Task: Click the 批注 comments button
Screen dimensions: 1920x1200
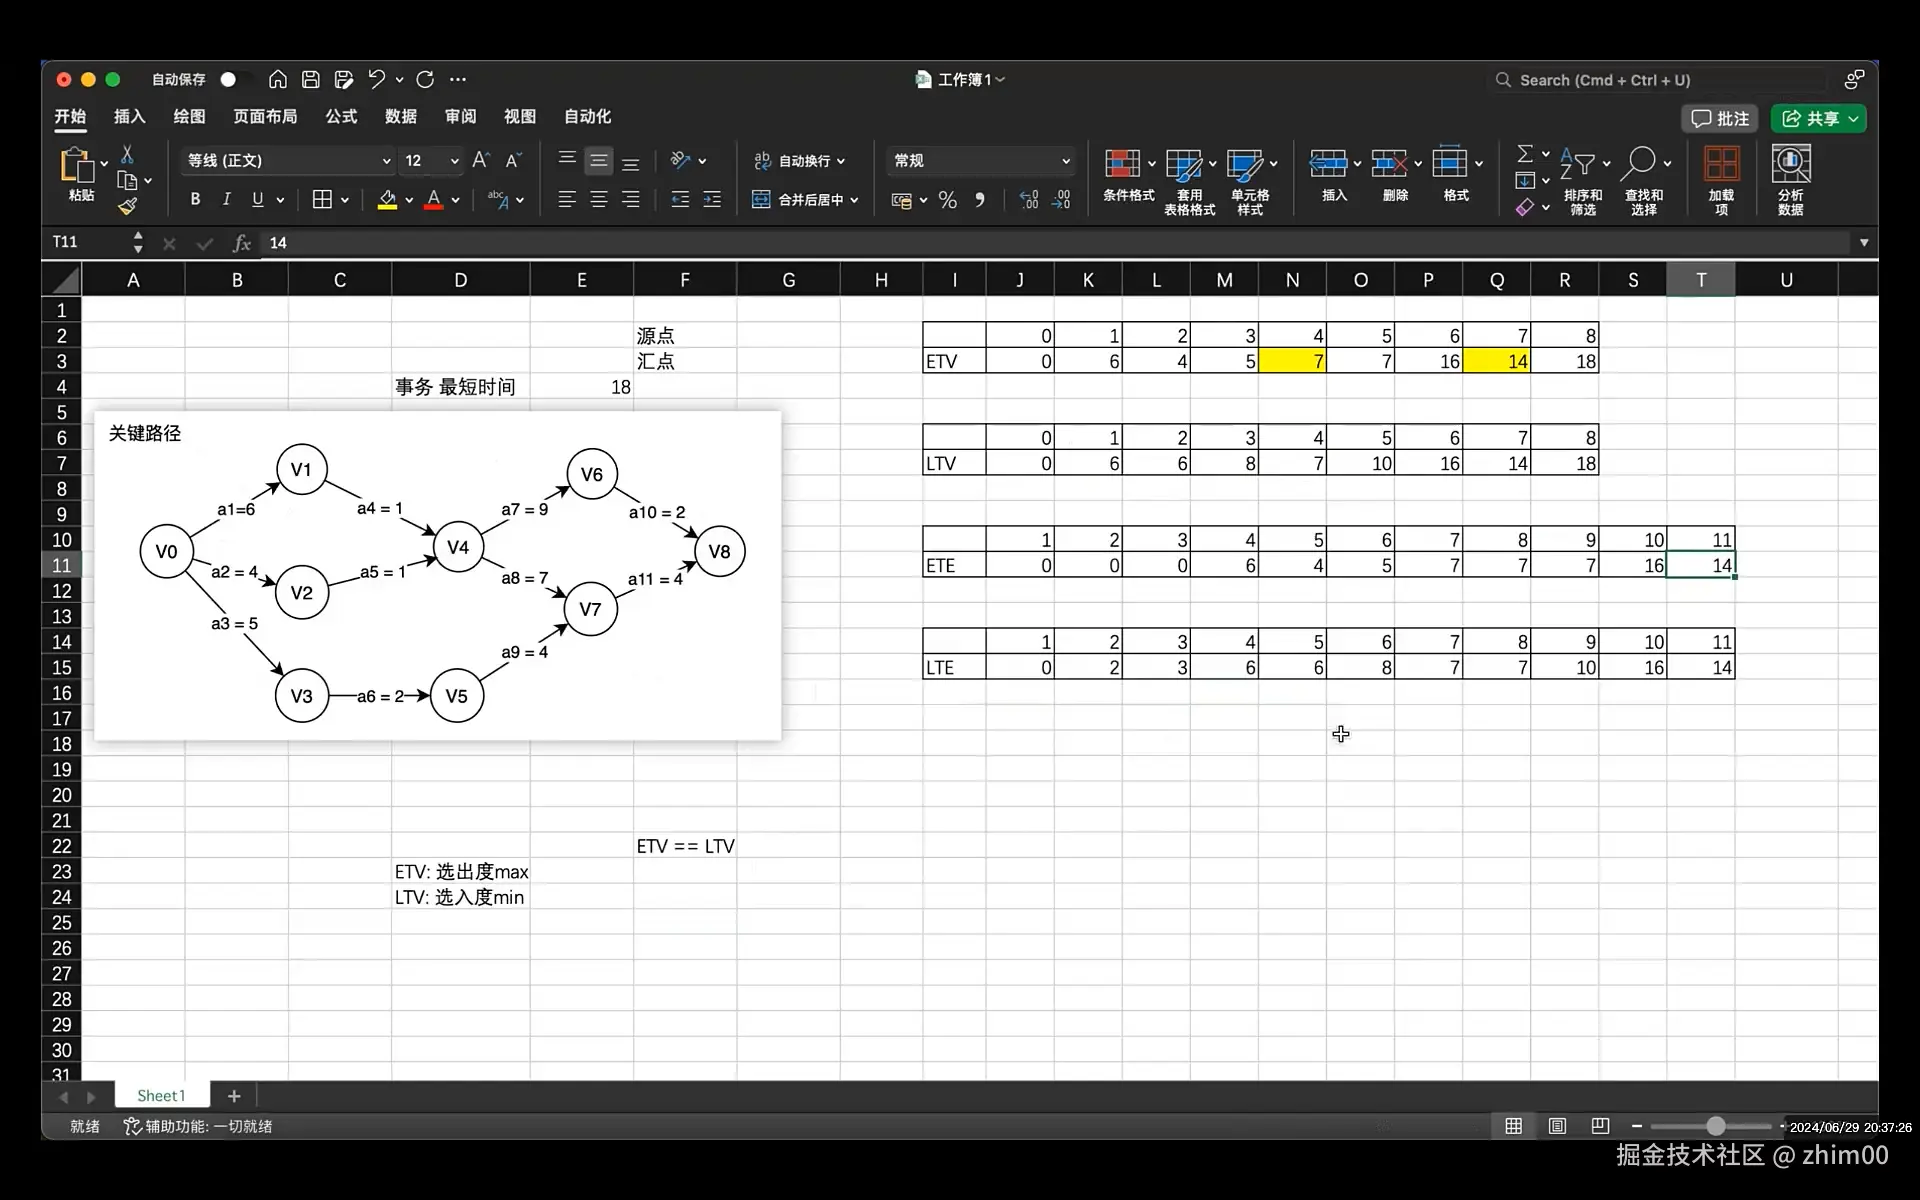Action: tap(1720, 119)
